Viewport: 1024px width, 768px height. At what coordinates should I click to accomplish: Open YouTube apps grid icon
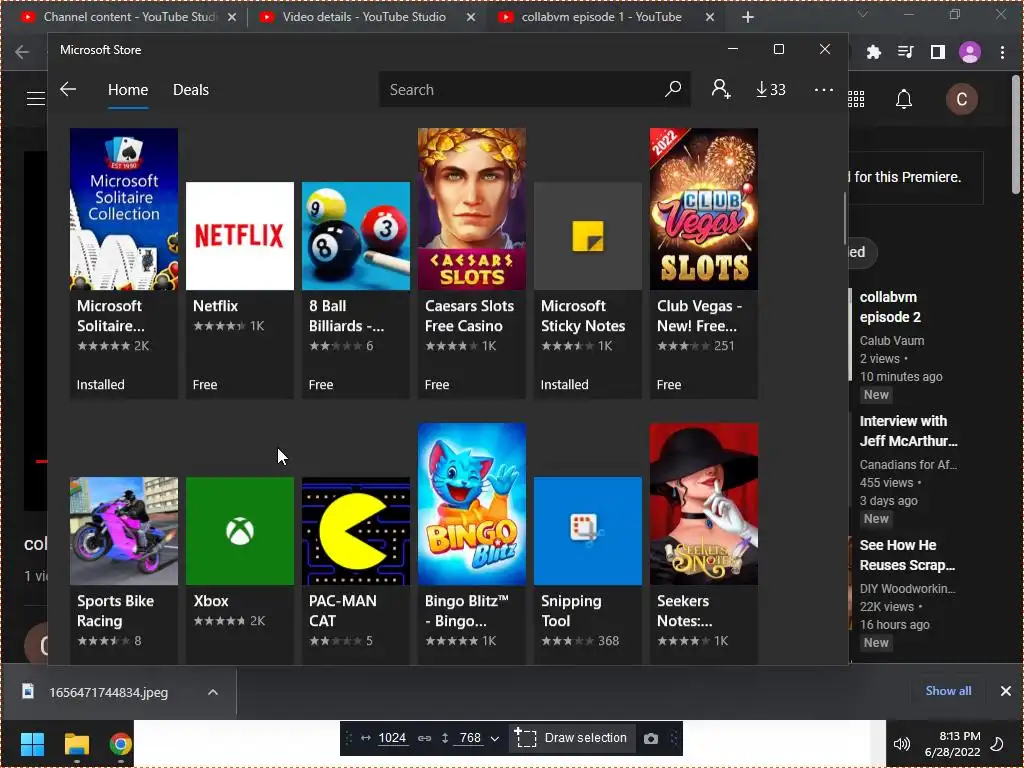coord(856,99)
